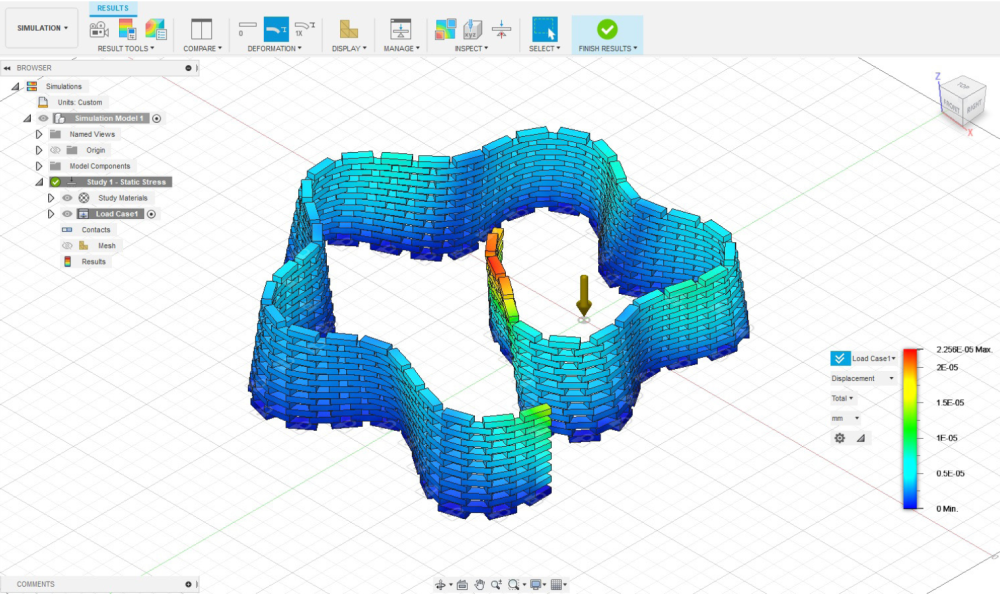Click the Manage load case icon
Screen dimensions: 1000x596
pos(401,29)
